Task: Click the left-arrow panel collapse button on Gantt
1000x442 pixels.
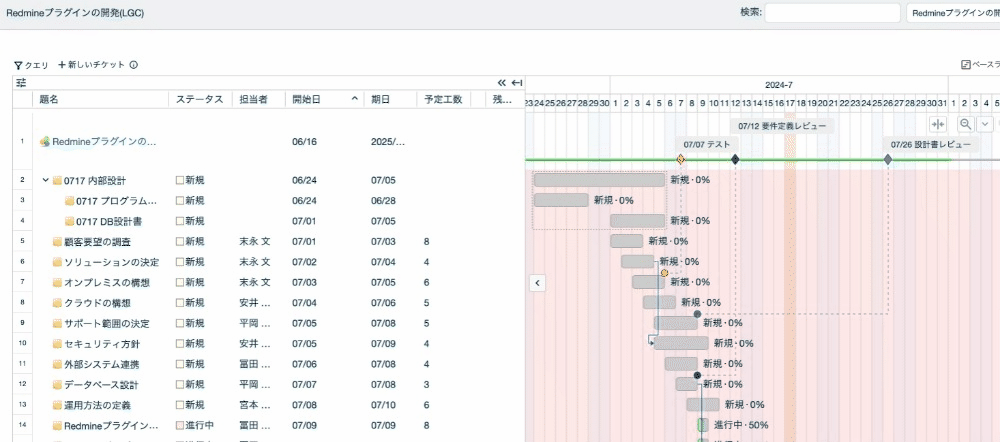Action: [538, 283]
